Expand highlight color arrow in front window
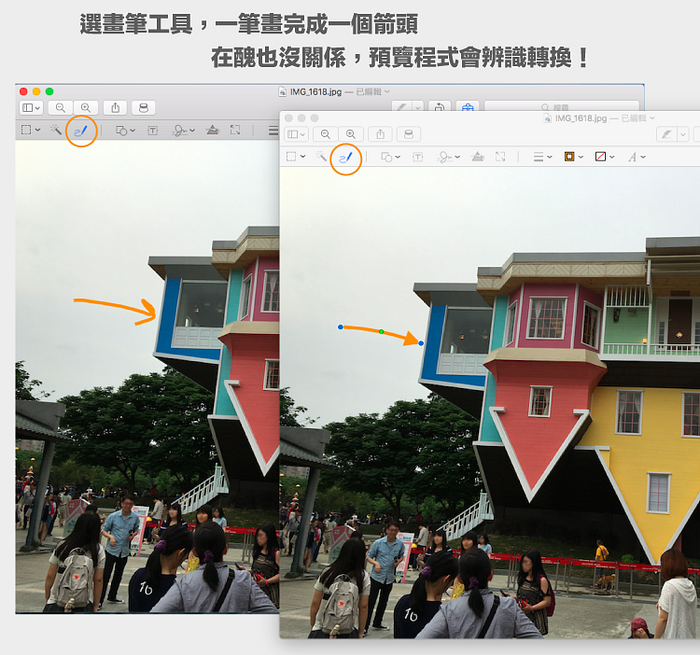The height and width of the screenshot is (655, 700). [683, 134]
